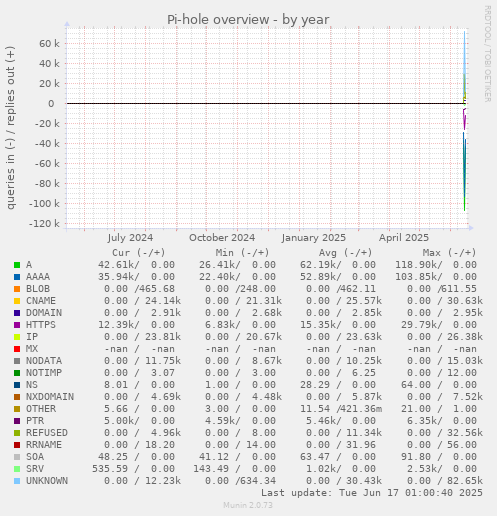The image size is (497, 516).
Task: Click the 'April 2025' x-axis label
Action: click(404, 238)
